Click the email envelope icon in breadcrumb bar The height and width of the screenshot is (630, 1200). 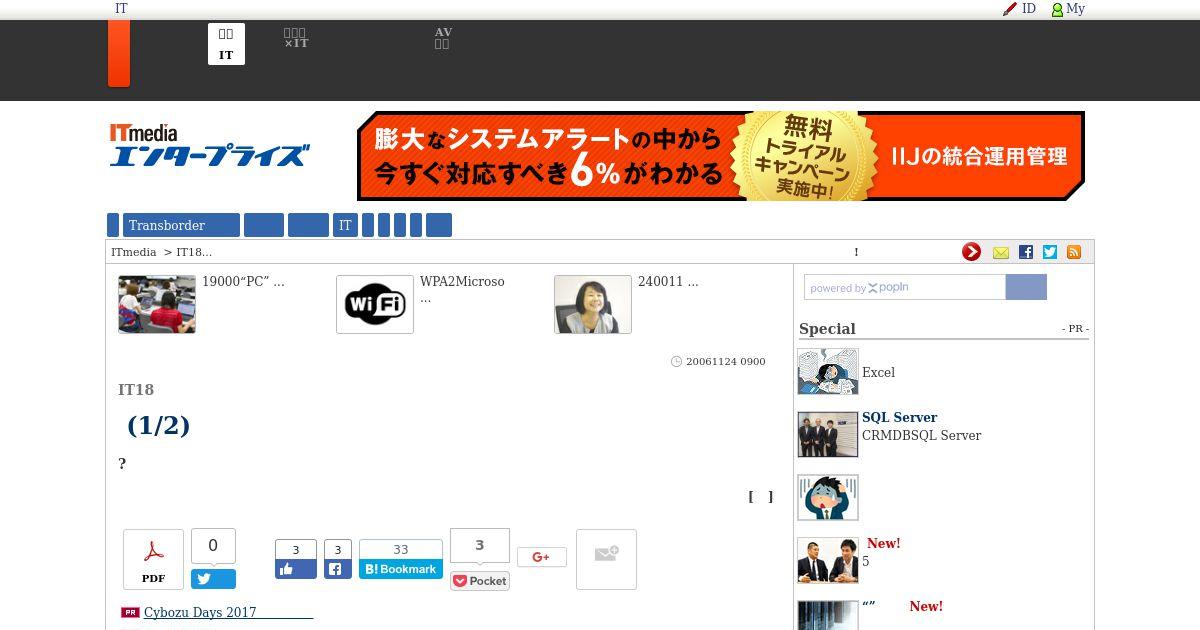[1001, 253]
